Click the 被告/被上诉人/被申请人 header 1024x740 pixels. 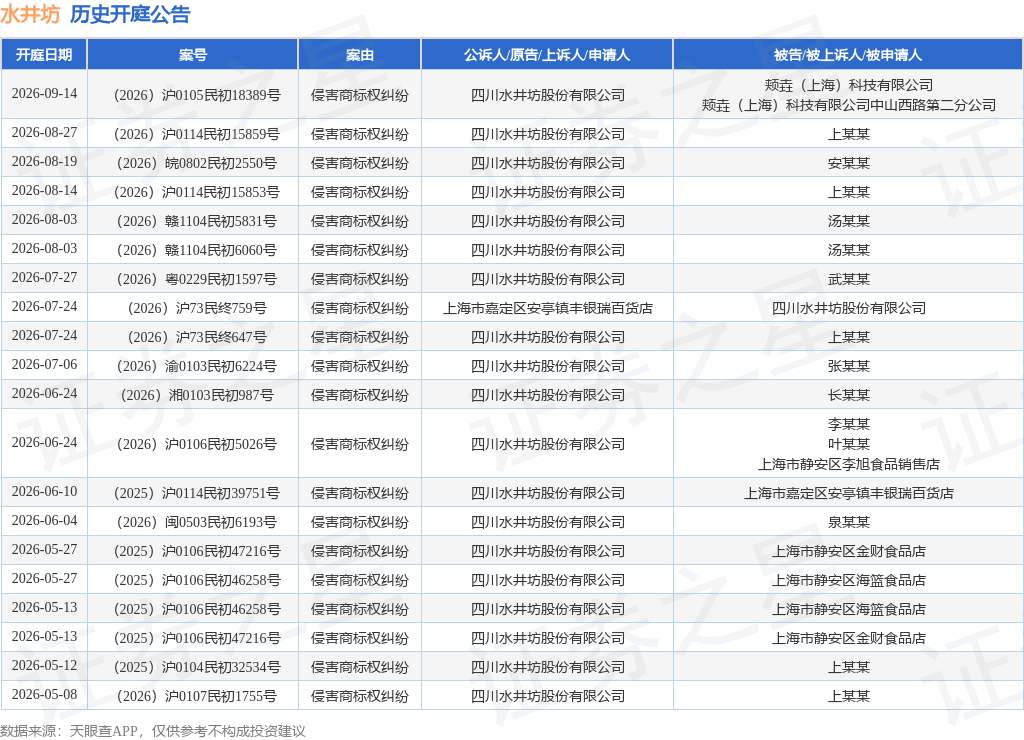[x=848, y=55]
